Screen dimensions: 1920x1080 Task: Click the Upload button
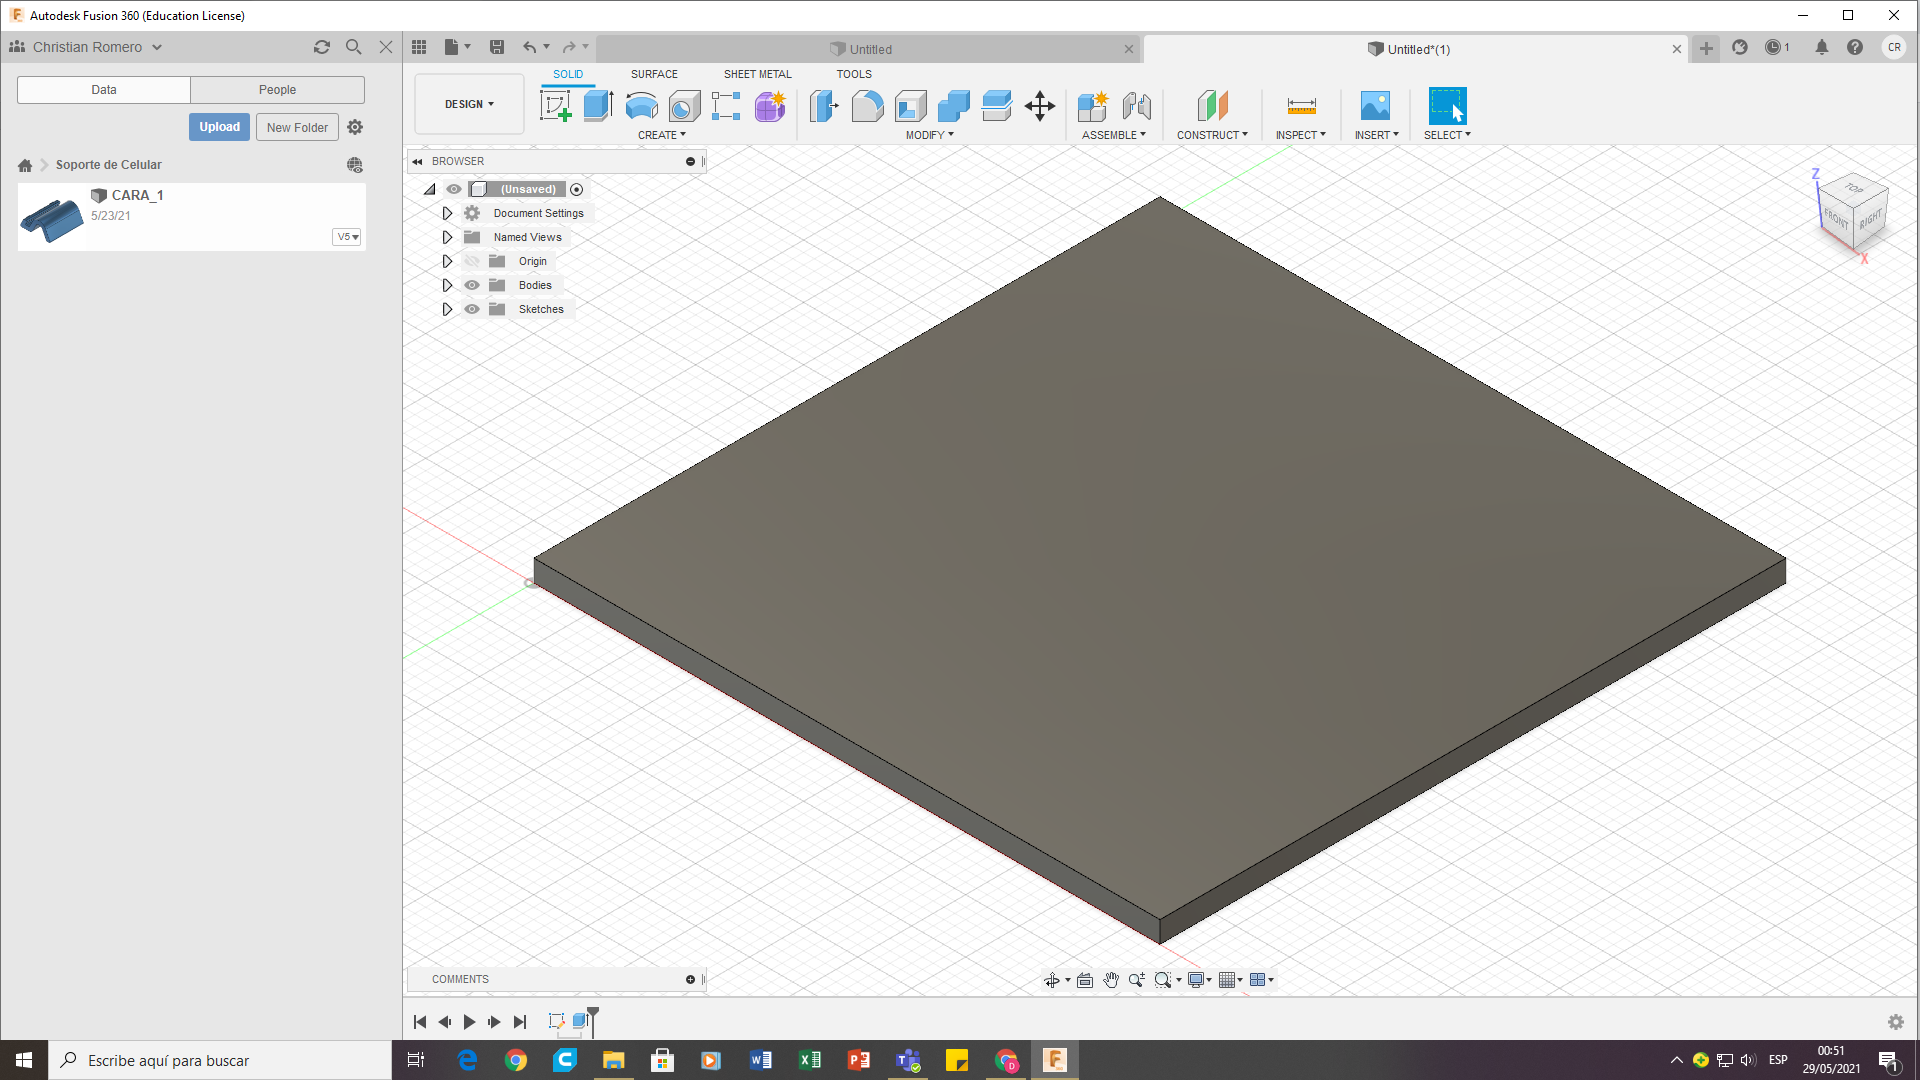tap(219, 127)
